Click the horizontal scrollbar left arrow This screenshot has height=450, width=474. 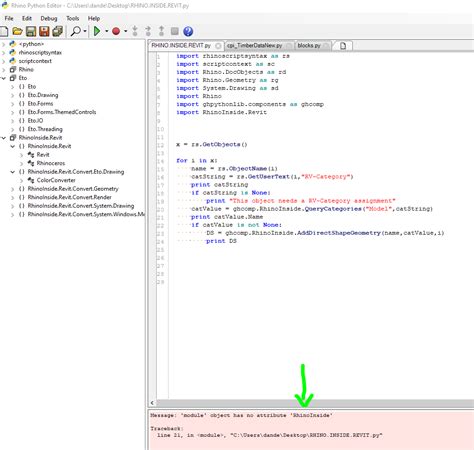(x=152, y=403)
